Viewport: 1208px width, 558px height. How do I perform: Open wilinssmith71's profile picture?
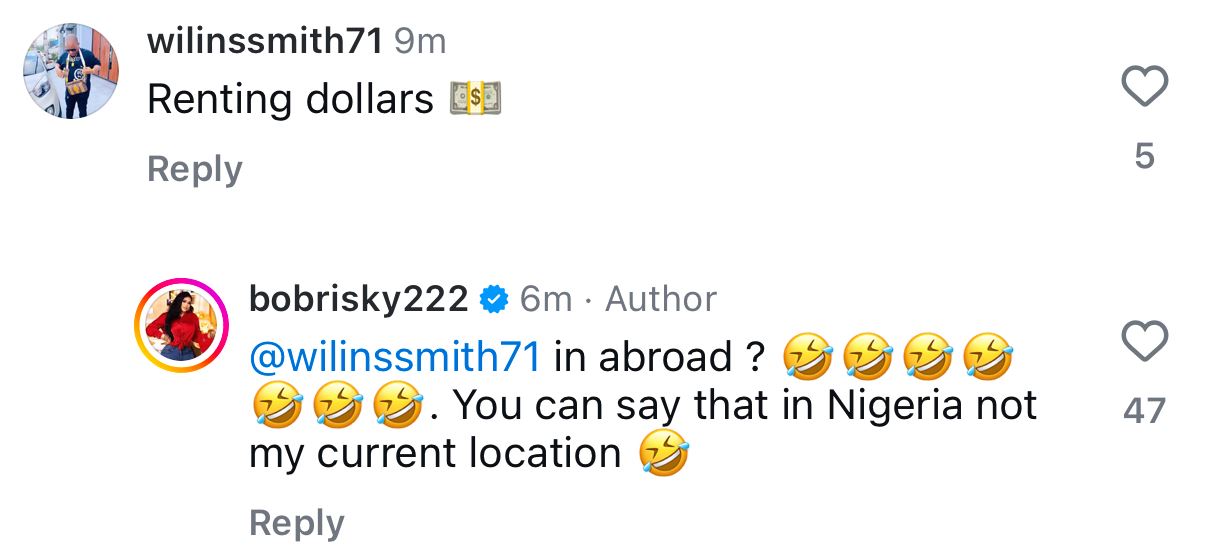[x=72, y=71]
